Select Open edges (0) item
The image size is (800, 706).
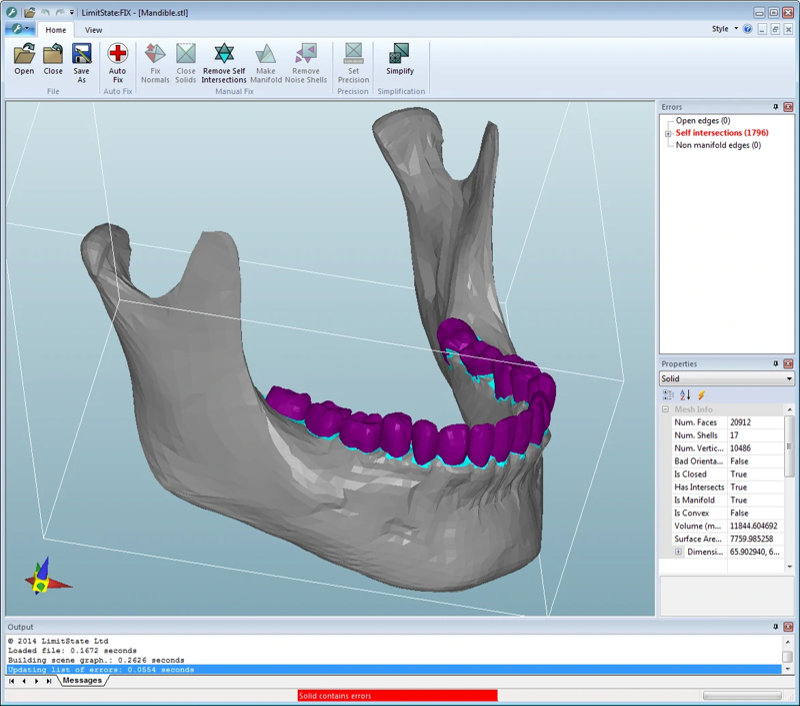point(703,120)
